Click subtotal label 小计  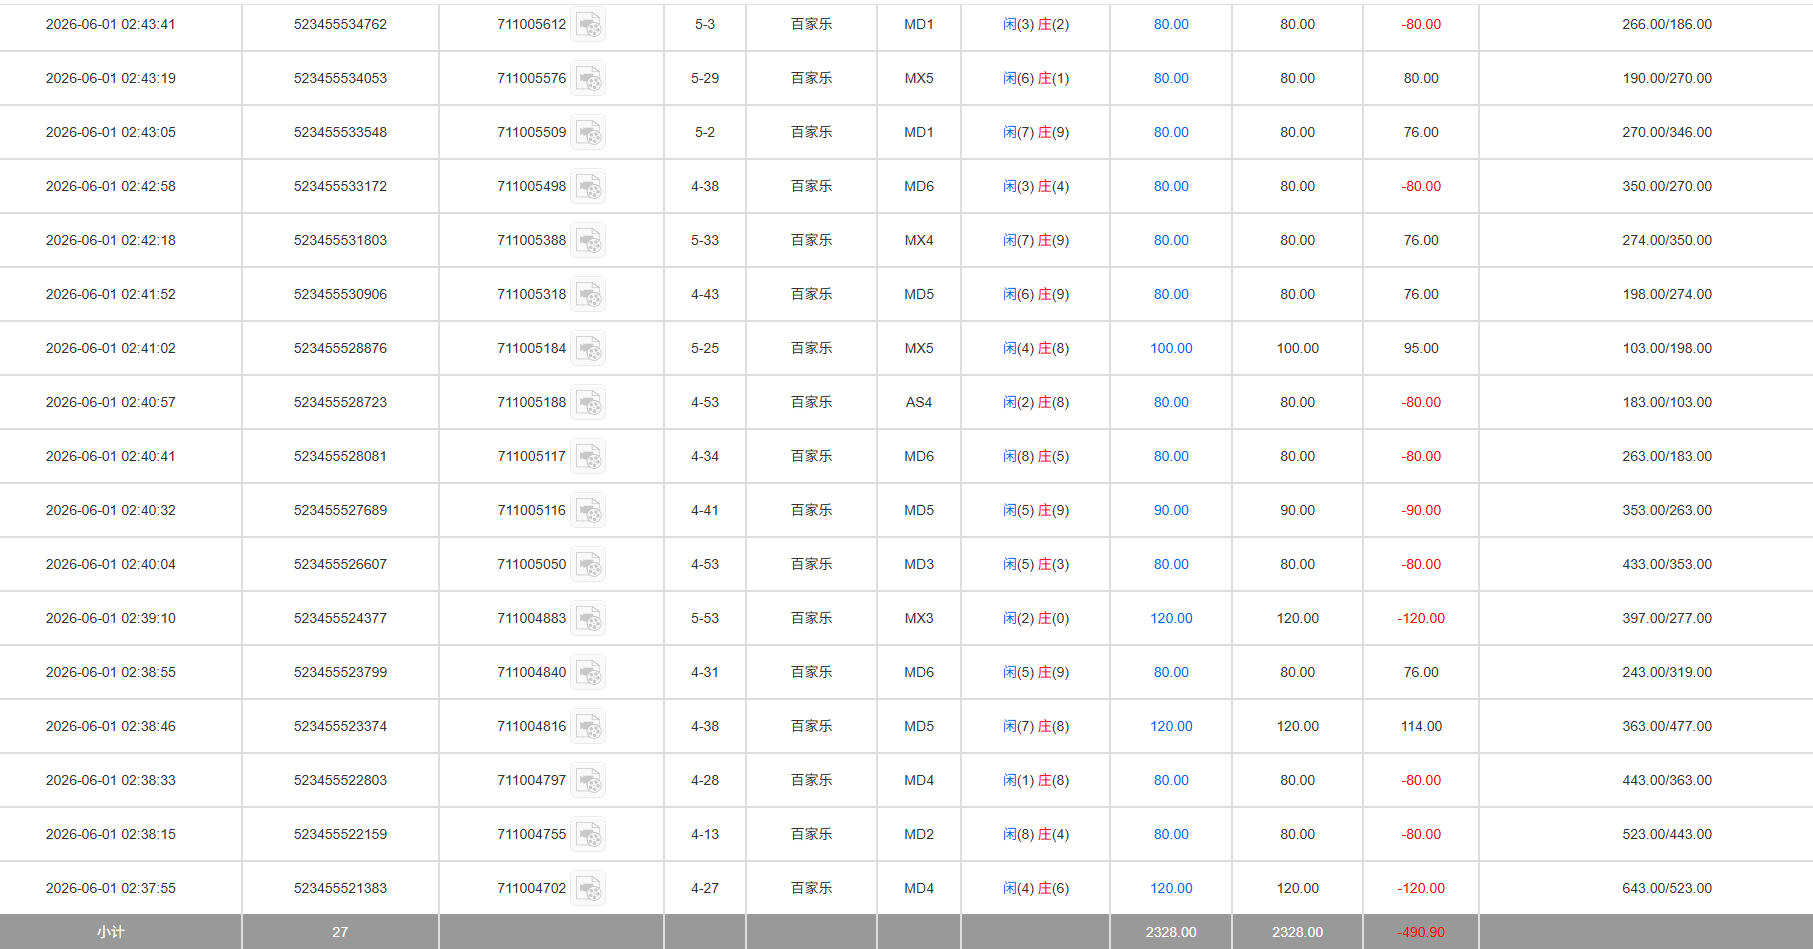coord(111,932)
